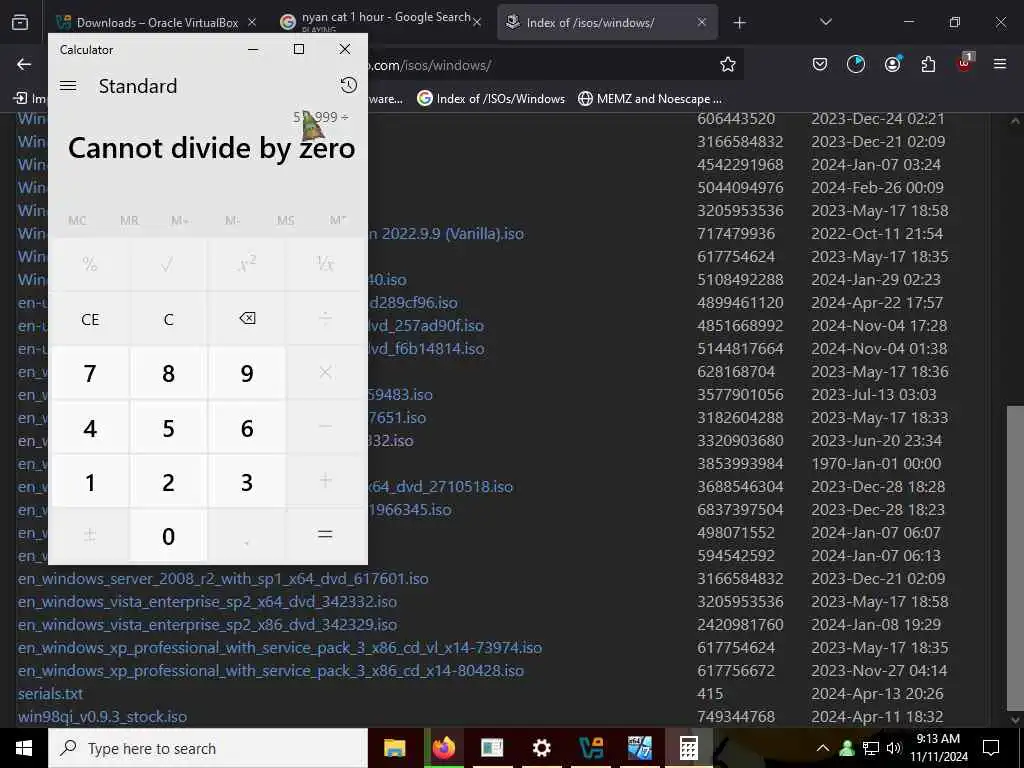Click digit 3 on the Calculator keypad

[x=247, y=482]
